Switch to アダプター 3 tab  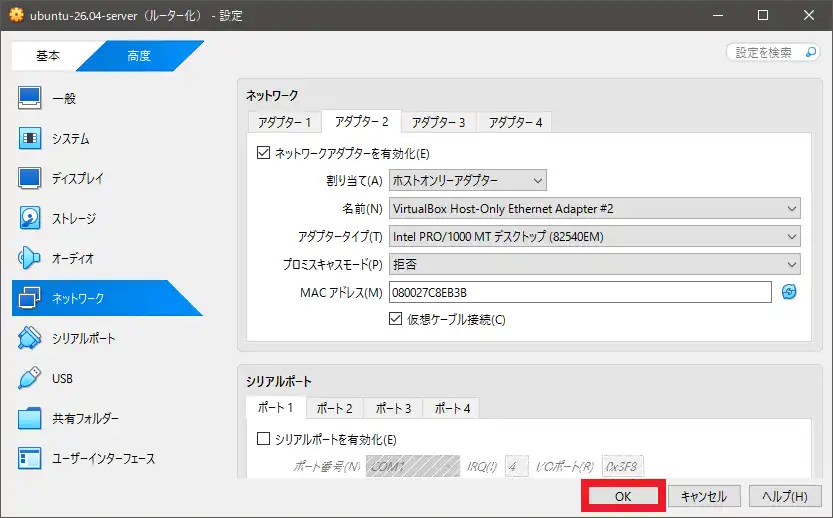click(438, 123)
